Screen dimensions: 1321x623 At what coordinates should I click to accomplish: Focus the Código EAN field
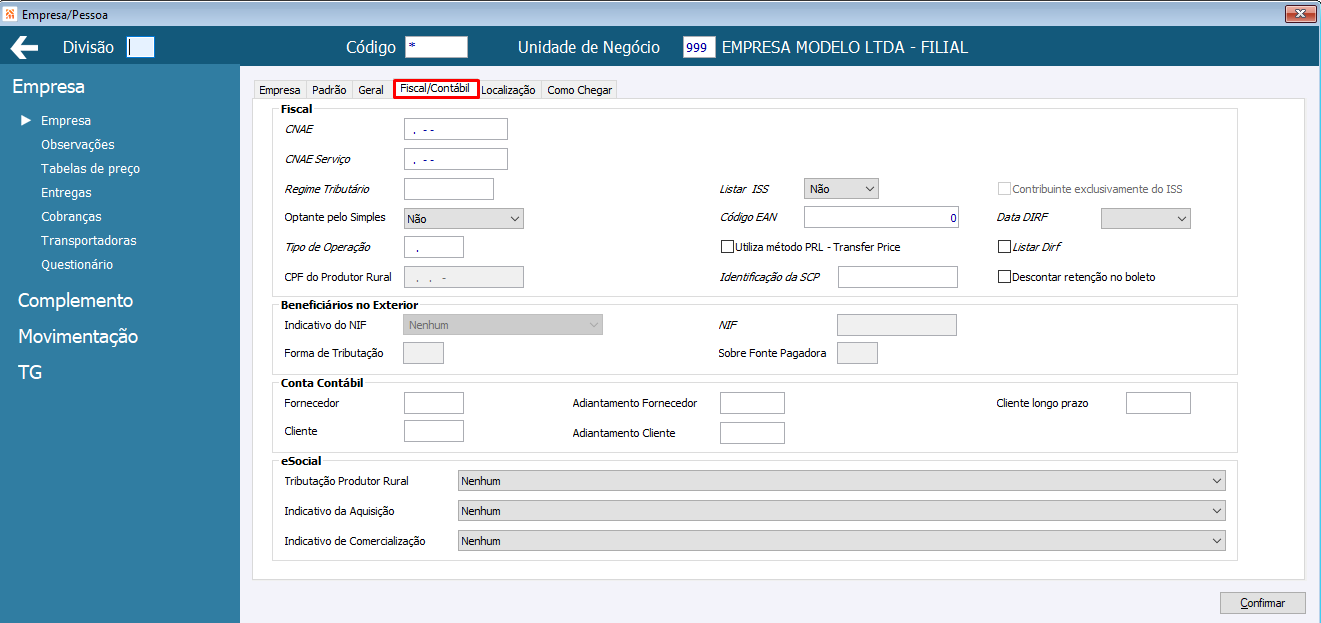881,217
